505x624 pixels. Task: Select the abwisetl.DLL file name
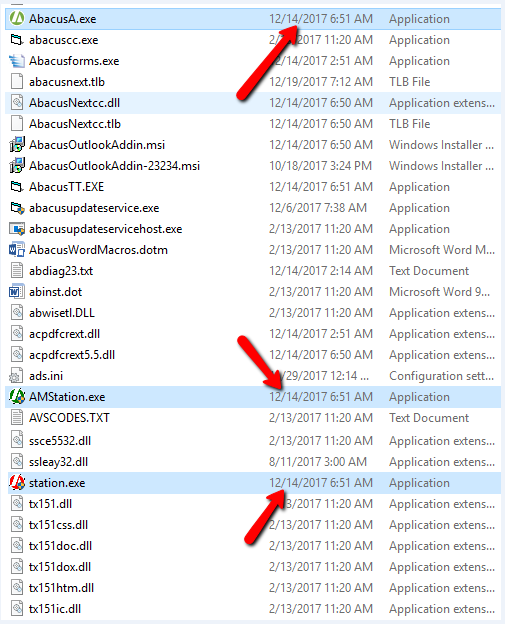[62, 313]
